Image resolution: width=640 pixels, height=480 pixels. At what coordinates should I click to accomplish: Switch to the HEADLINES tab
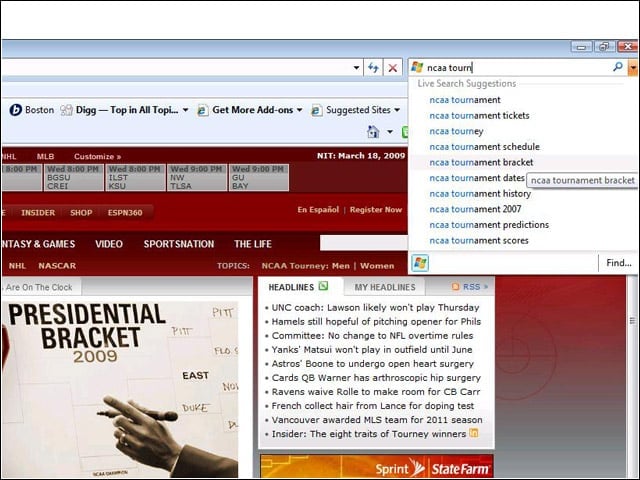[x=291, y=287]
